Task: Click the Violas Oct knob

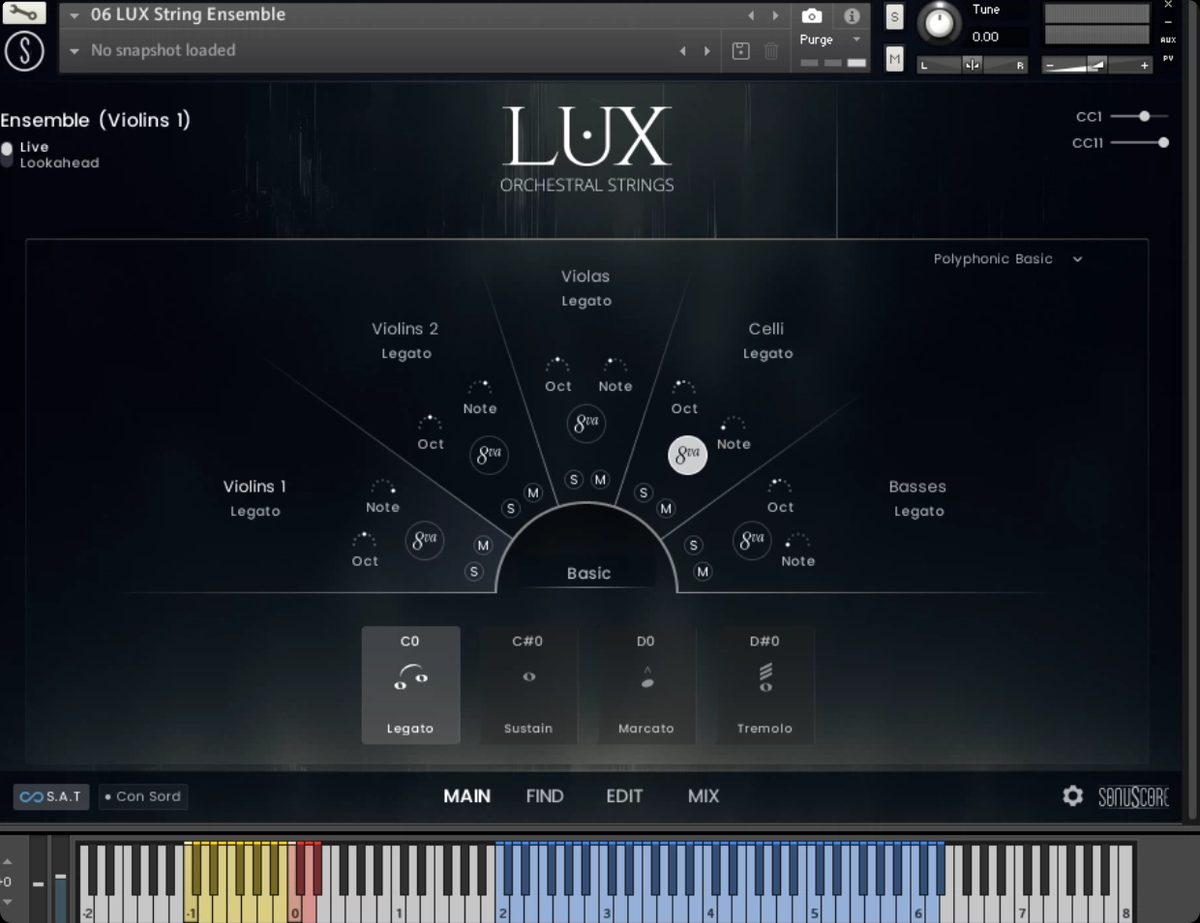Action: point(558,367)
